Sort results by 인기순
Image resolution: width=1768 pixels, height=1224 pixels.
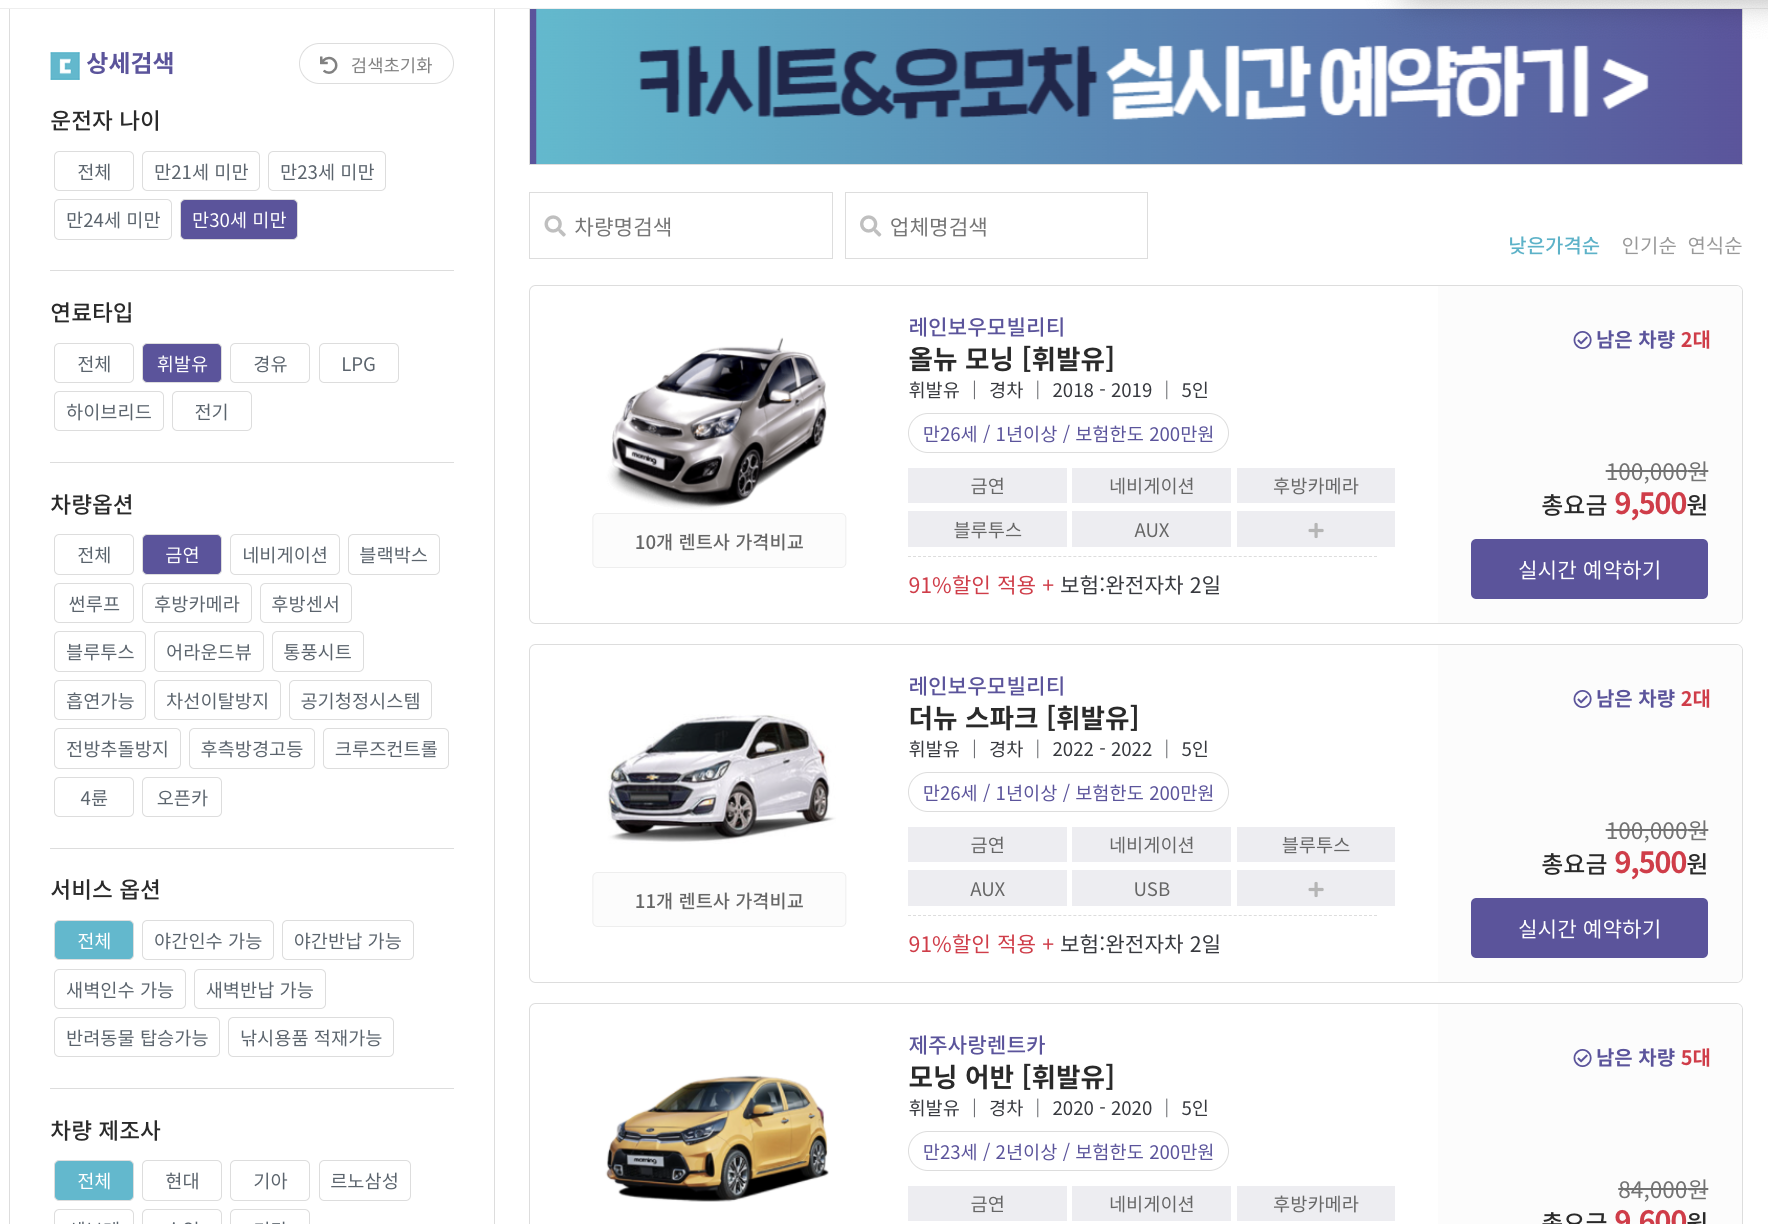(1647, 245)
